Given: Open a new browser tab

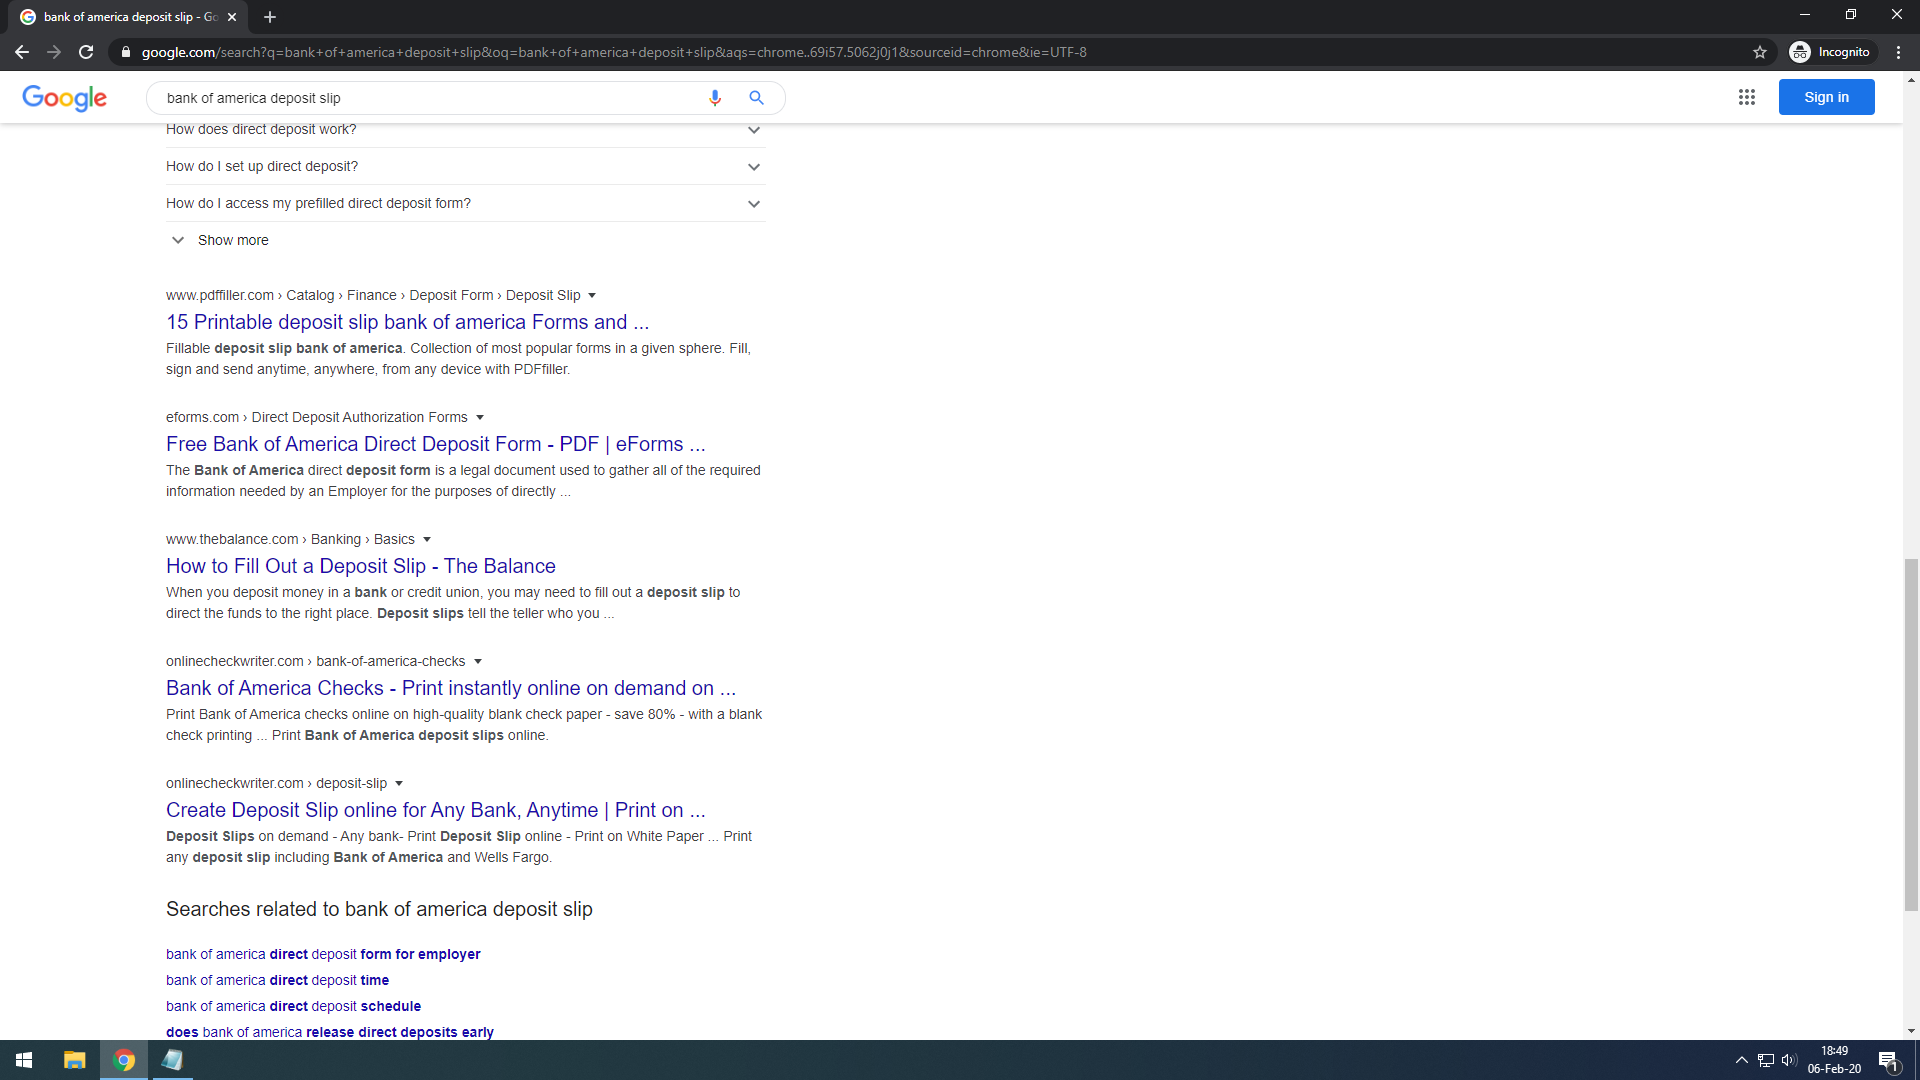Looking at the screenshot, I should tap(269, 17).
